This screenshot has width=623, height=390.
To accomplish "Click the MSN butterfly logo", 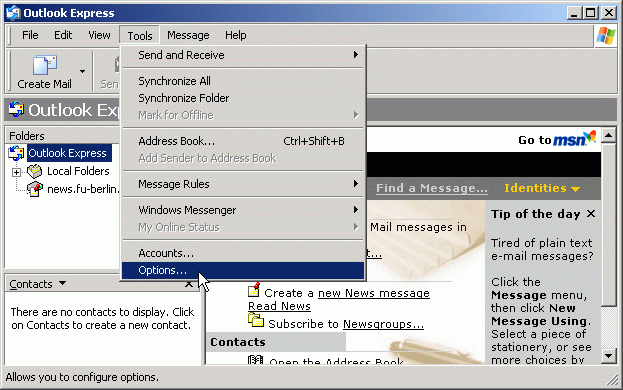I will pos(590,136).
